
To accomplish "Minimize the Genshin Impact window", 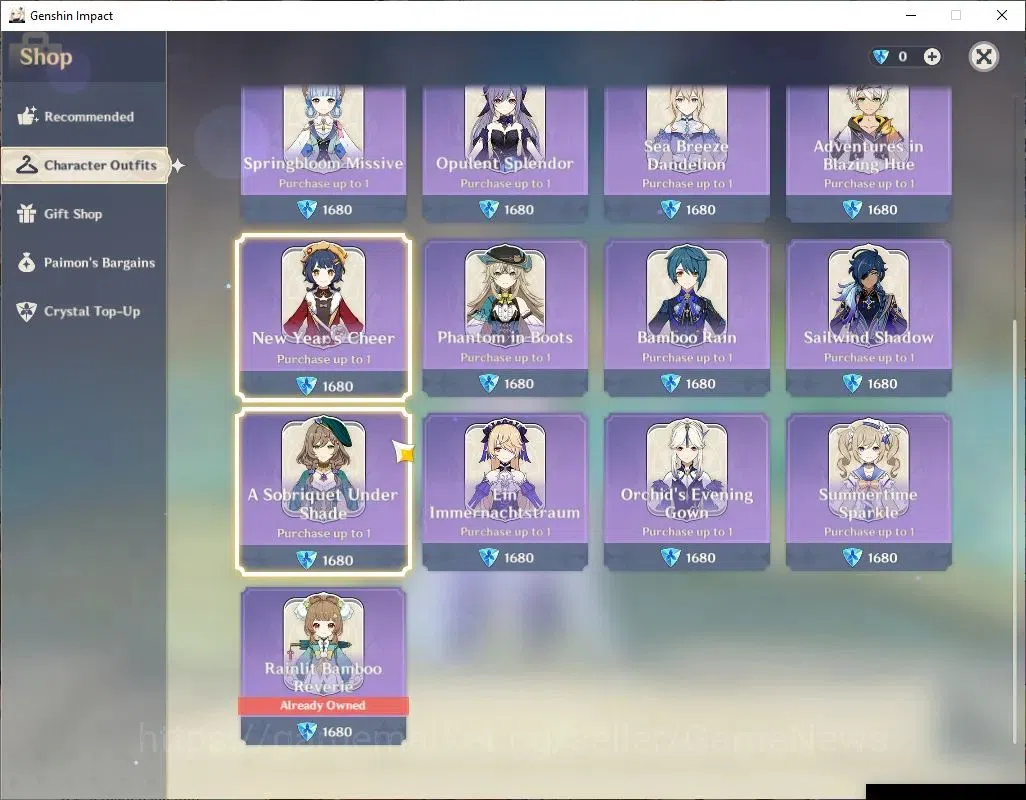I will [910, 15].
